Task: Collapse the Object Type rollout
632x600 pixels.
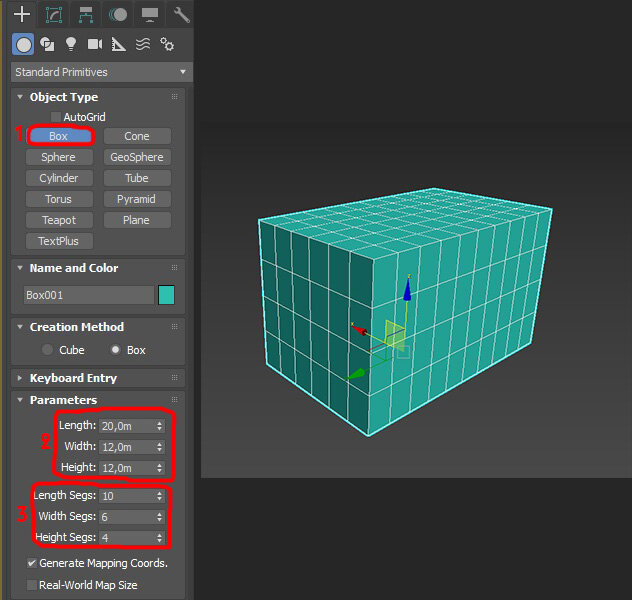Action: (20, 97)
